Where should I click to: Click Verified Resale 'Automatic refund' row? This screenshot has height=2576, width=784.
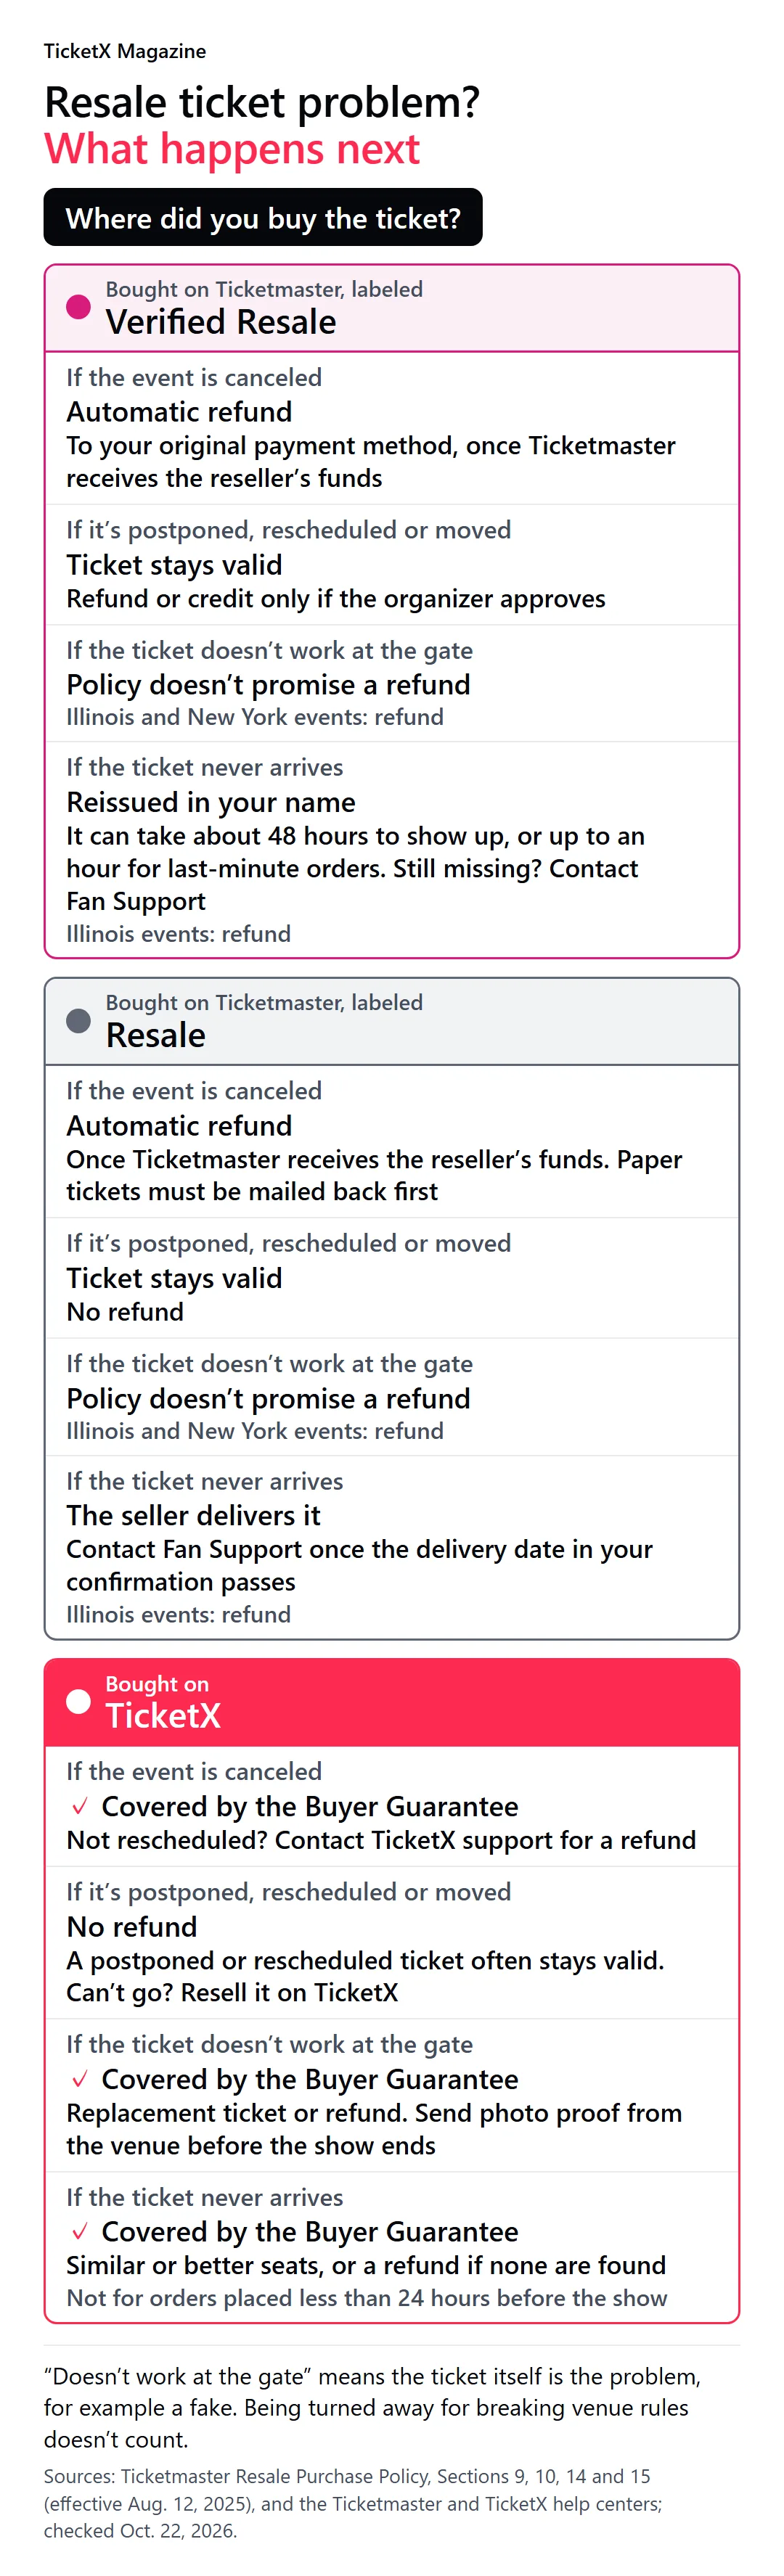click(x=392, y=428)
